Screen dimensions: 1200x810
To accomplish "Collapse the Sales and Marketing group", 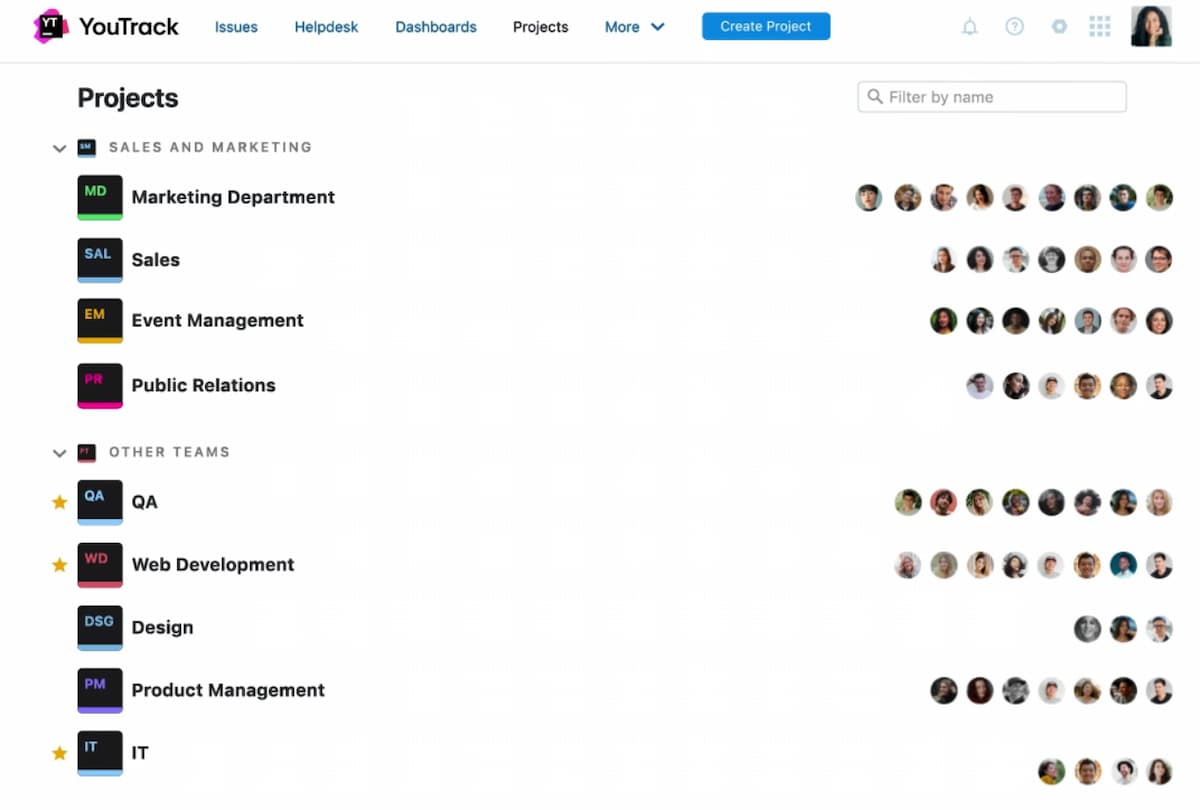I will (x=59, y=148).
